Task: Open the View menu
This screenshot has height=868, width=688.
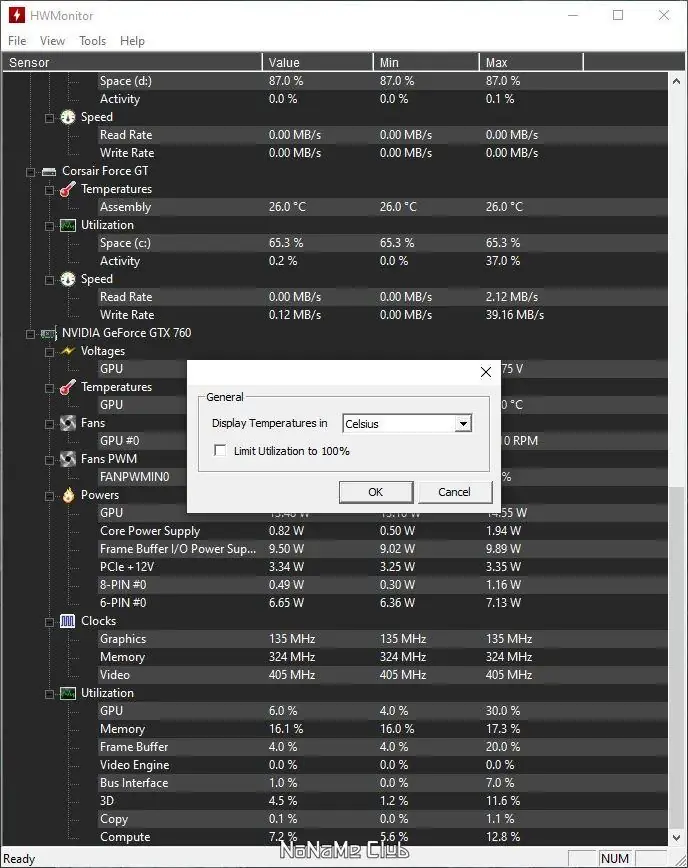Action: 52,41
